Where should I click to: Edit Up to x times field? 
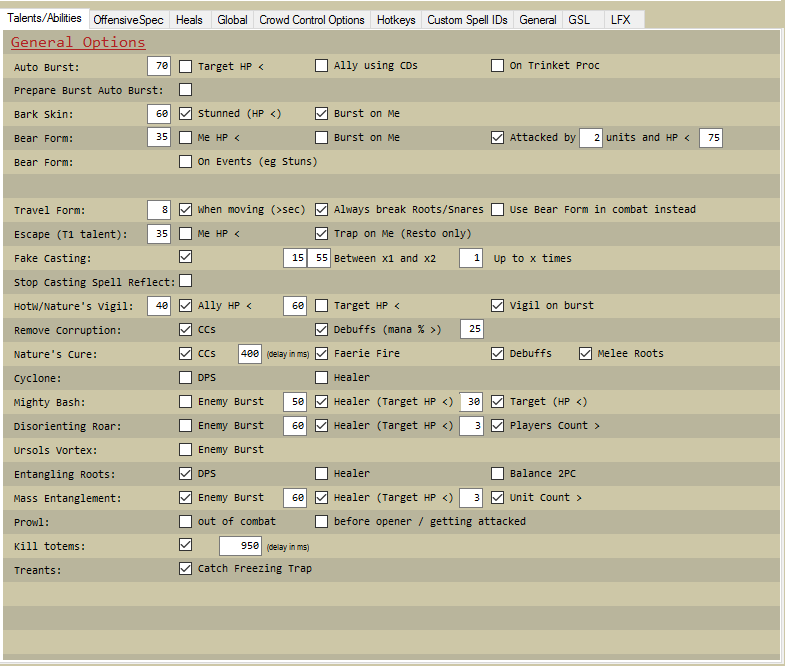(x=471, y=258)
